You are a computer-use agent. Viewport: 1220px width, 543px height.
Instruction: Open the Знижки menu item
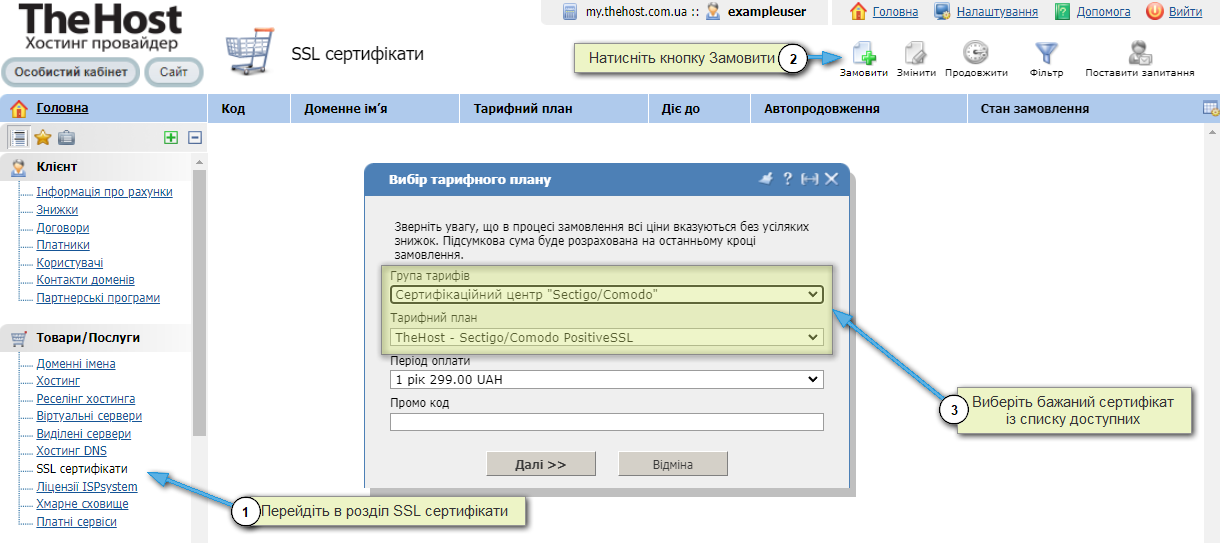tap(57, 210)
